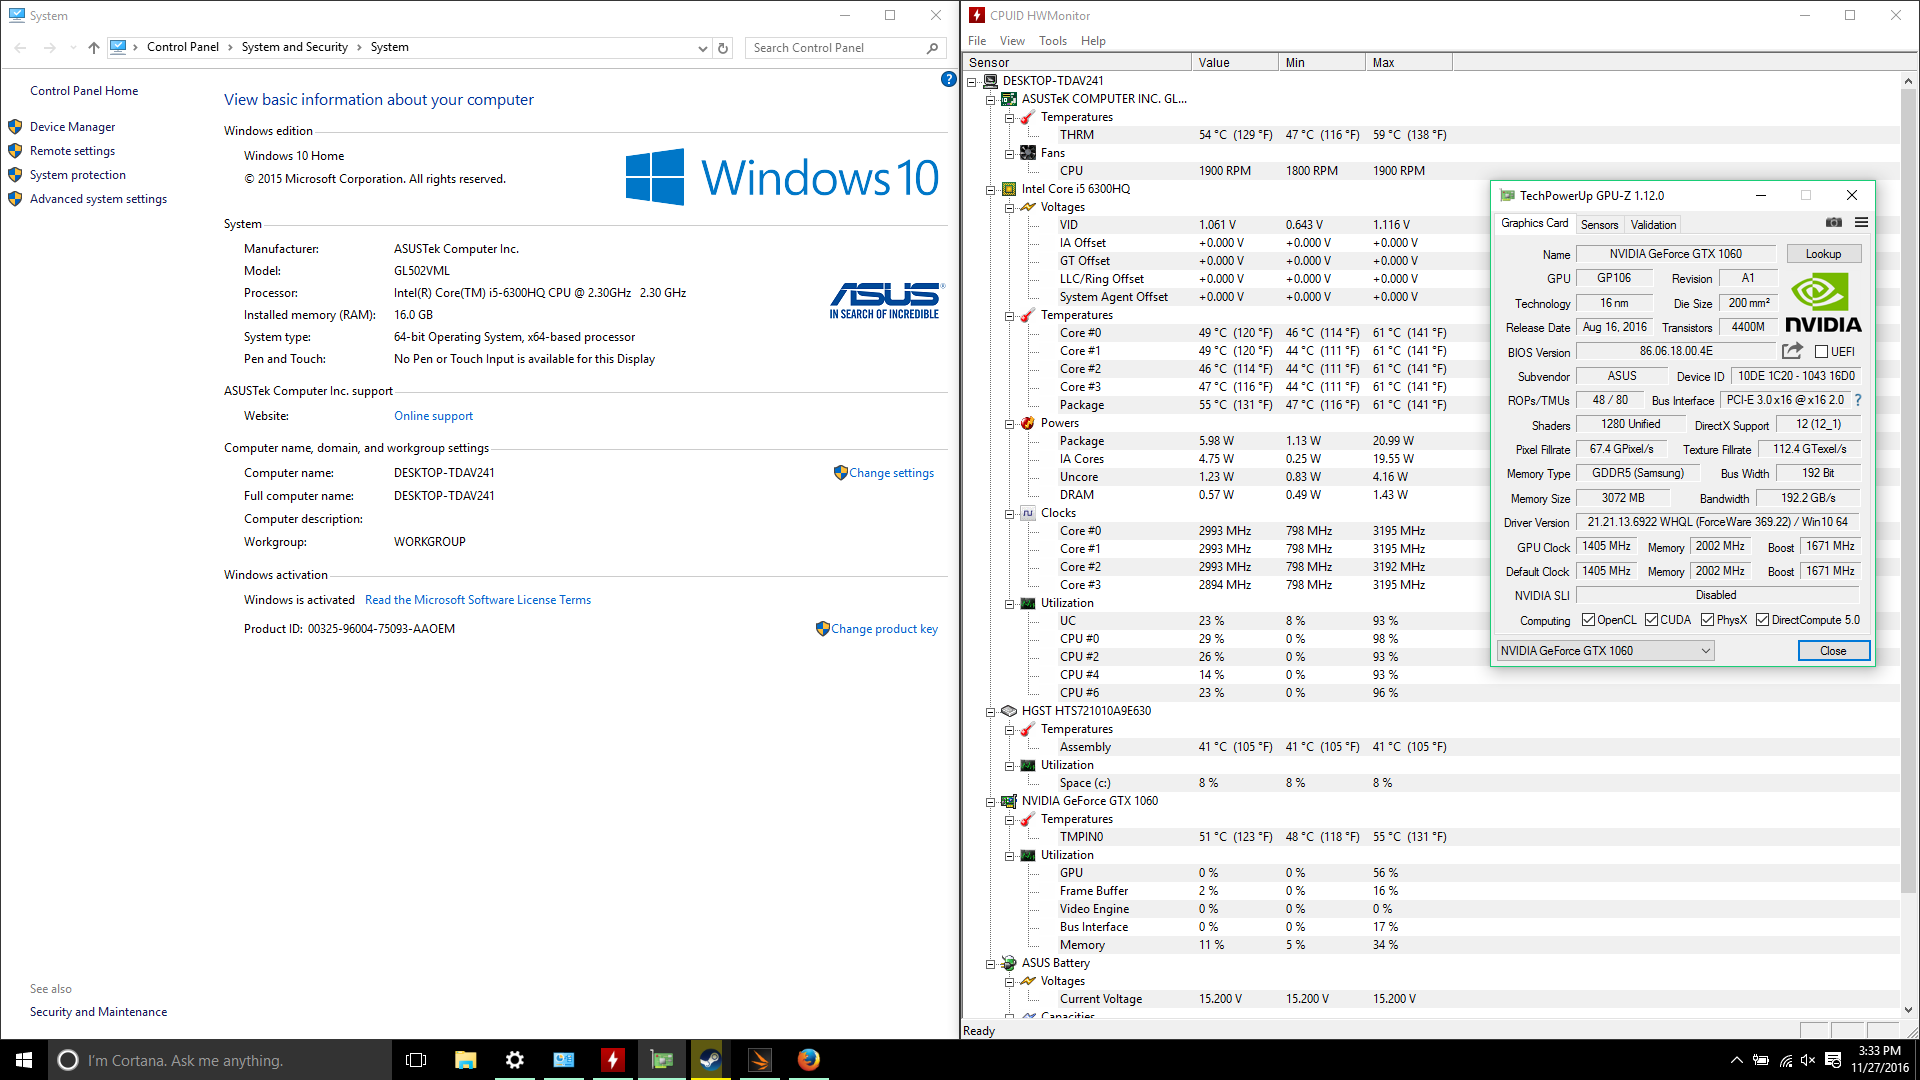Click the HWMonitor scroll up arrow

click(x=1908, y=81)
